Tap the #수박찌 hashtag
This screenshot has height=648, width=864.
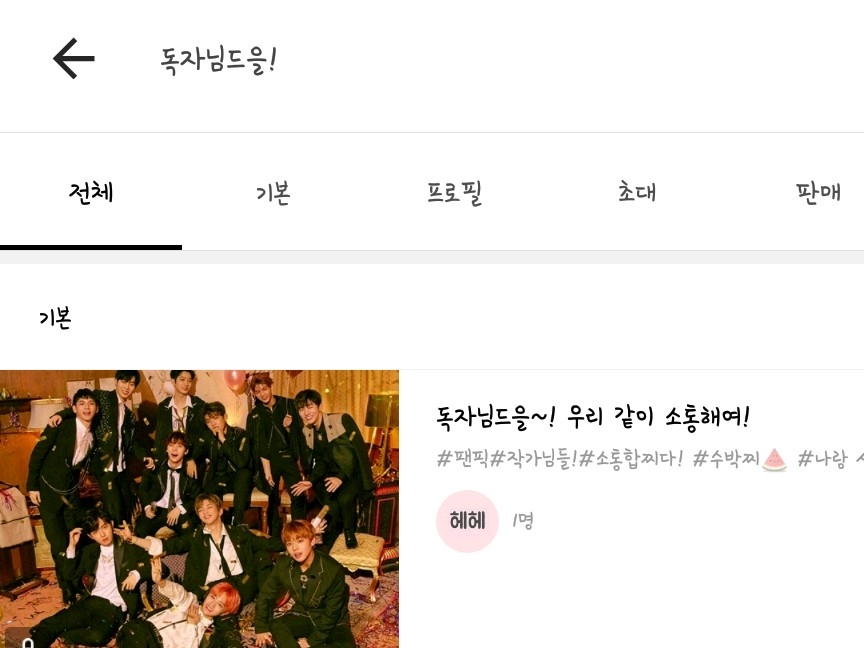tap(726, 458)
